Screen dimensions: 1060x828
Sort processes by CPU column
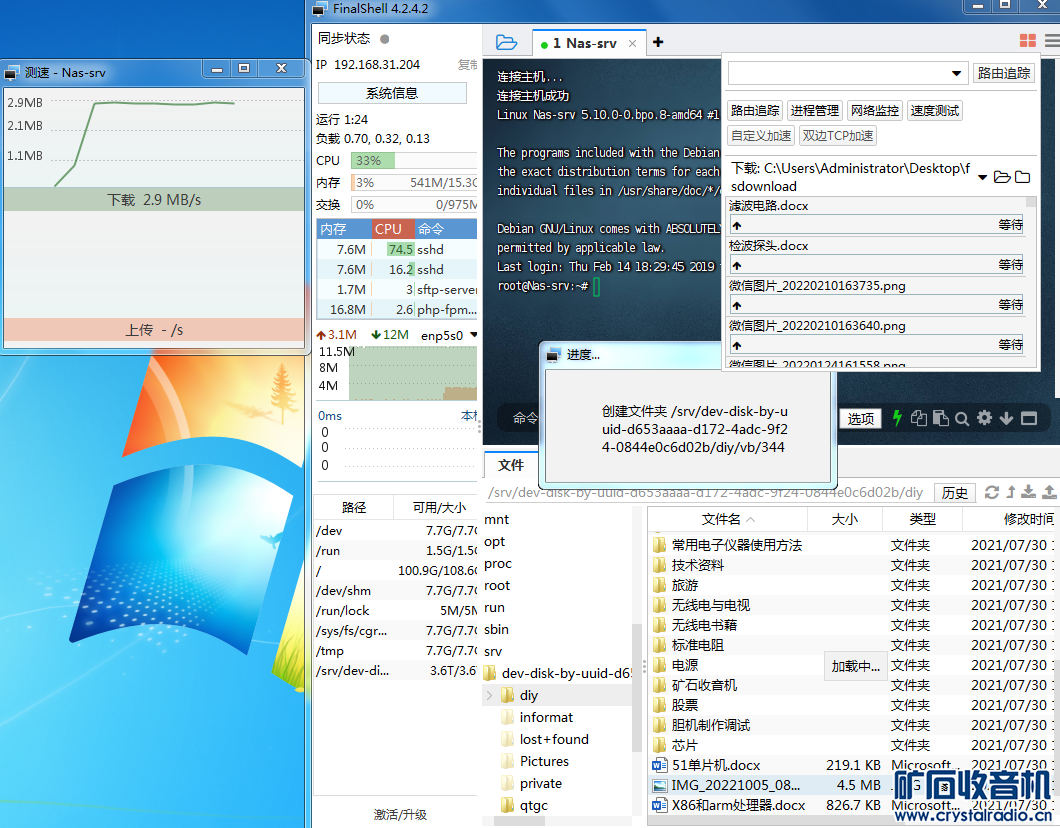388,229
